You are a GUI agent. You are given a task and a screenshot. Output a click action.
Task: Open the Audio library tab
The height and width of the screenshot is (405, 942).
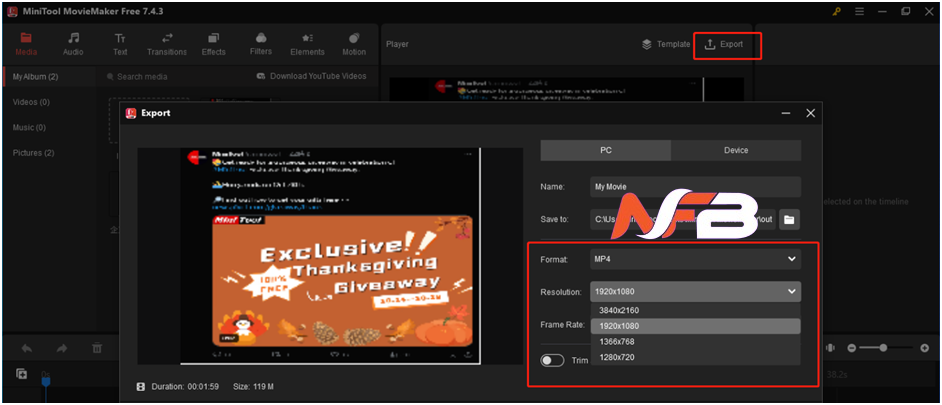[73, 44]
